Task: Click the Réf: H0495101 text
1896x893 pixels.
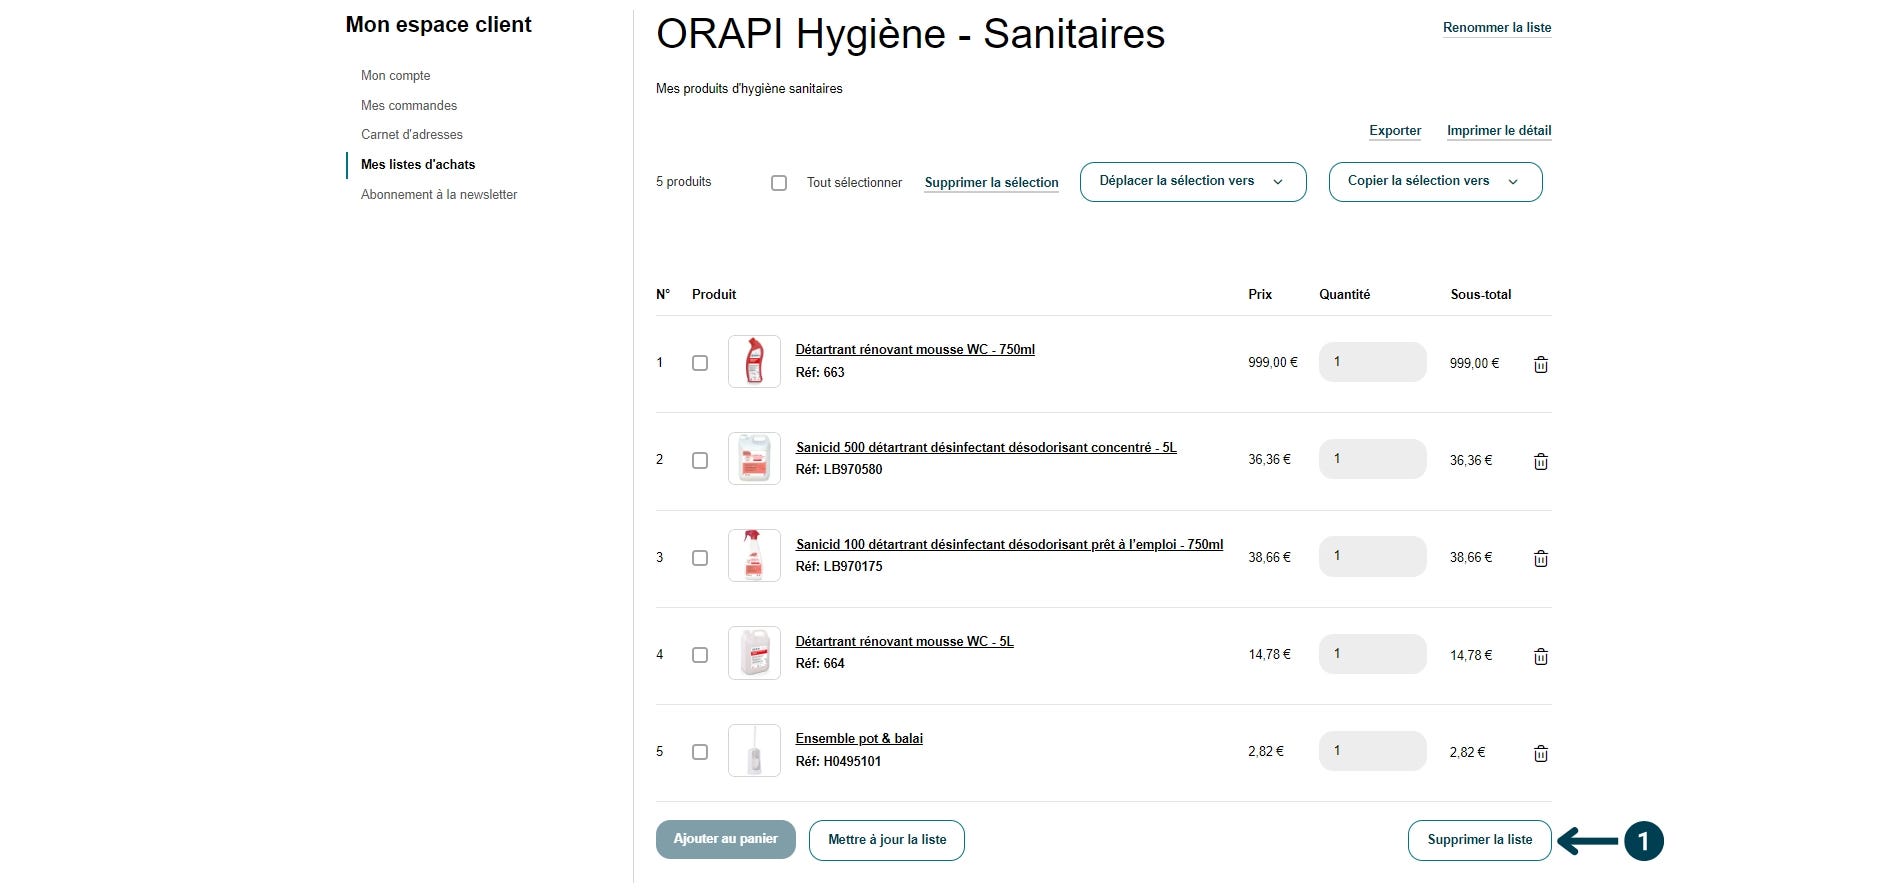Action: click(x=838, y=762)
